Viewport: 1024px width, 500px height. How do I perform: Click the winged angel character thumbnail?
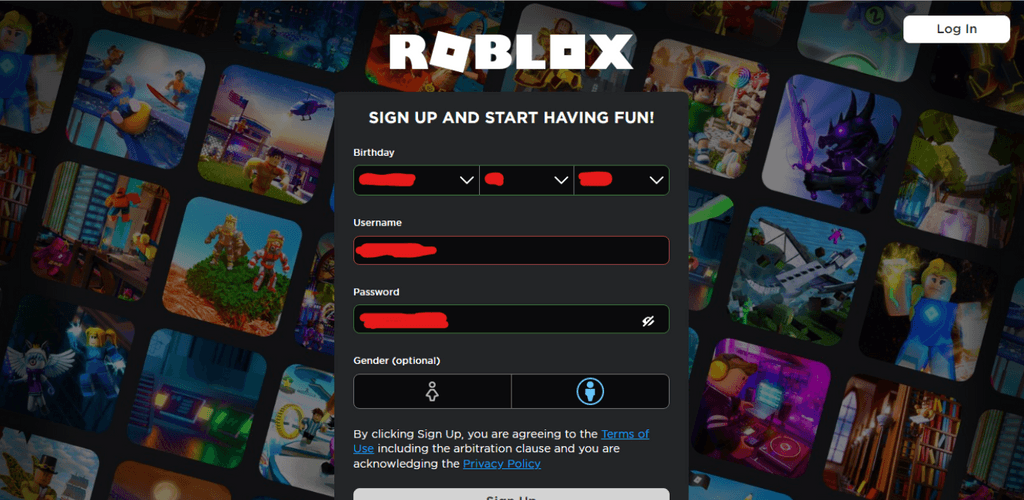coord(65,364)
